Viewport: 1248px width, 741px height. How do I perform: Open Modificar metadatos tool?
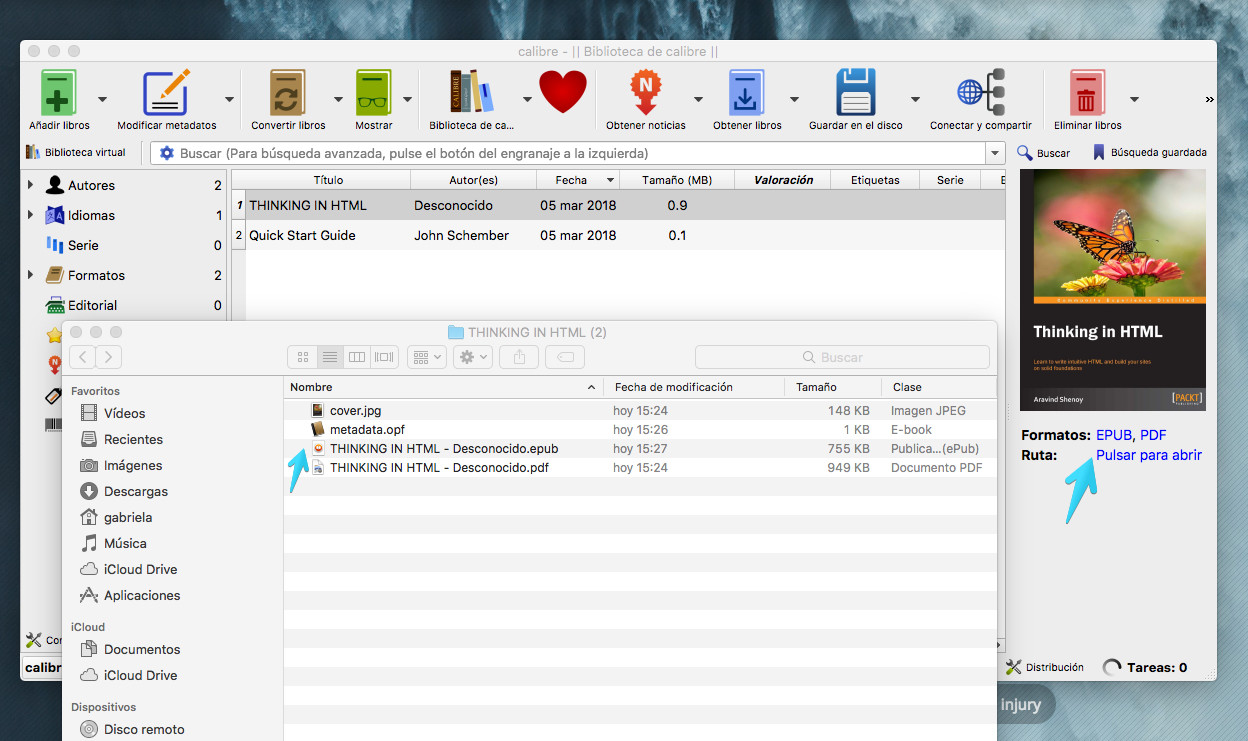tap(166, 94)
